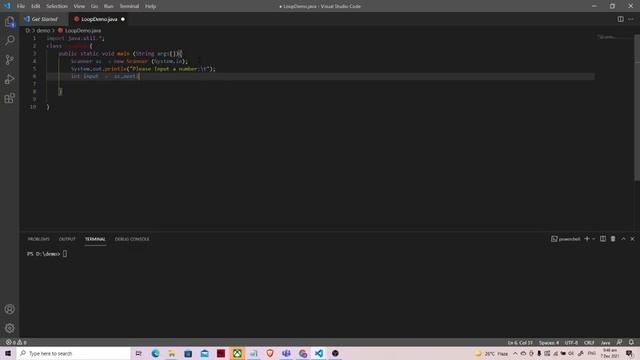The width and height of the screenshot is (640, 360).
Task: Open the Mail app from the taskbar
Action: (204, 353)
